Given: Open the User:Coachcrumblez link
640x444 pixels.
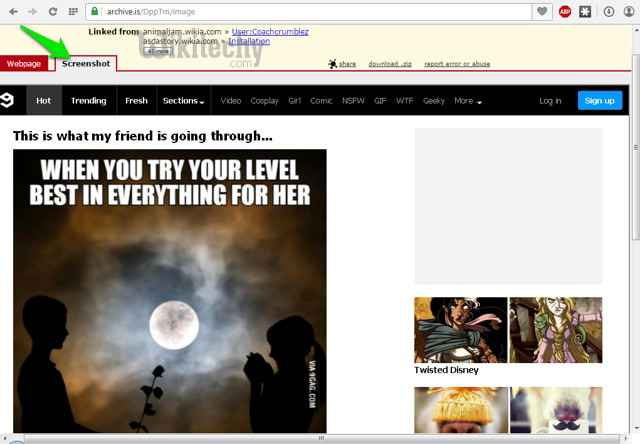Looking at the screenshot, I should coord(270,31).
